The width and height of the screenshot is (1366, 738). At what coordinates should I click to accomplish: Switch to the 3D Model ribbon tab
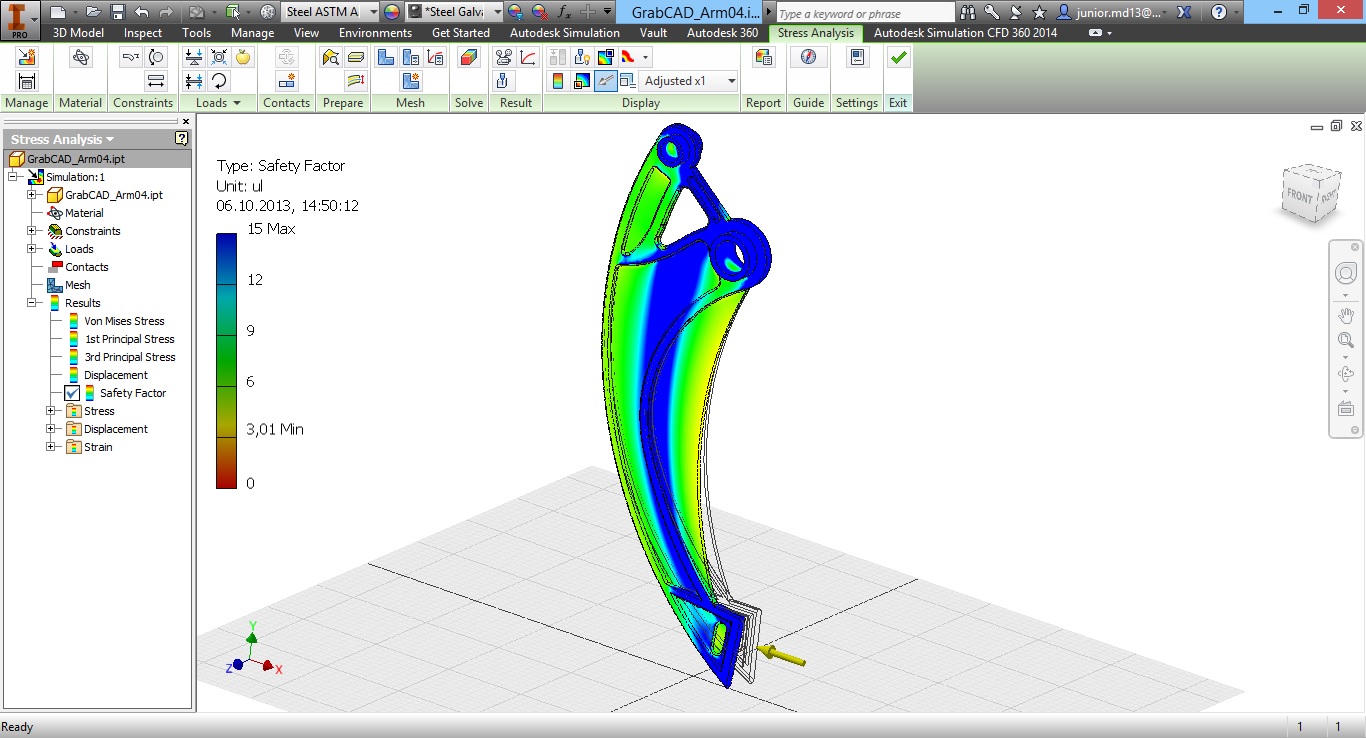click(x=78, y=33)
